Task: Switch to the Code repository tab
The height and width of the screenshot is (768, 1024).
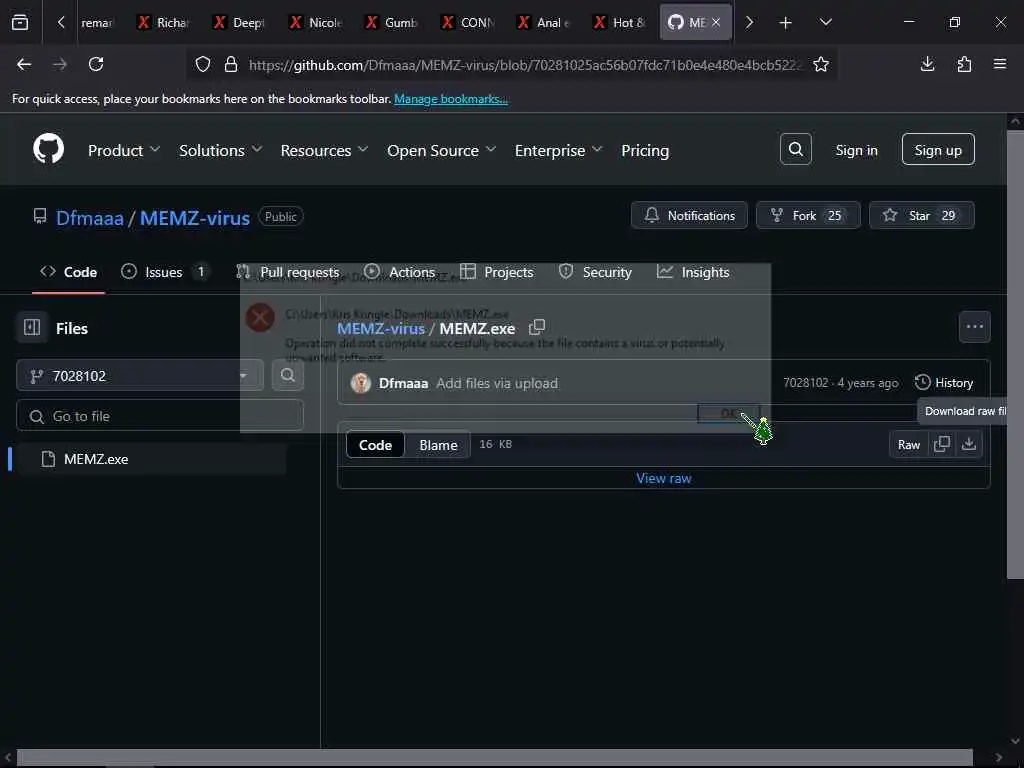Action: [69, 272]
